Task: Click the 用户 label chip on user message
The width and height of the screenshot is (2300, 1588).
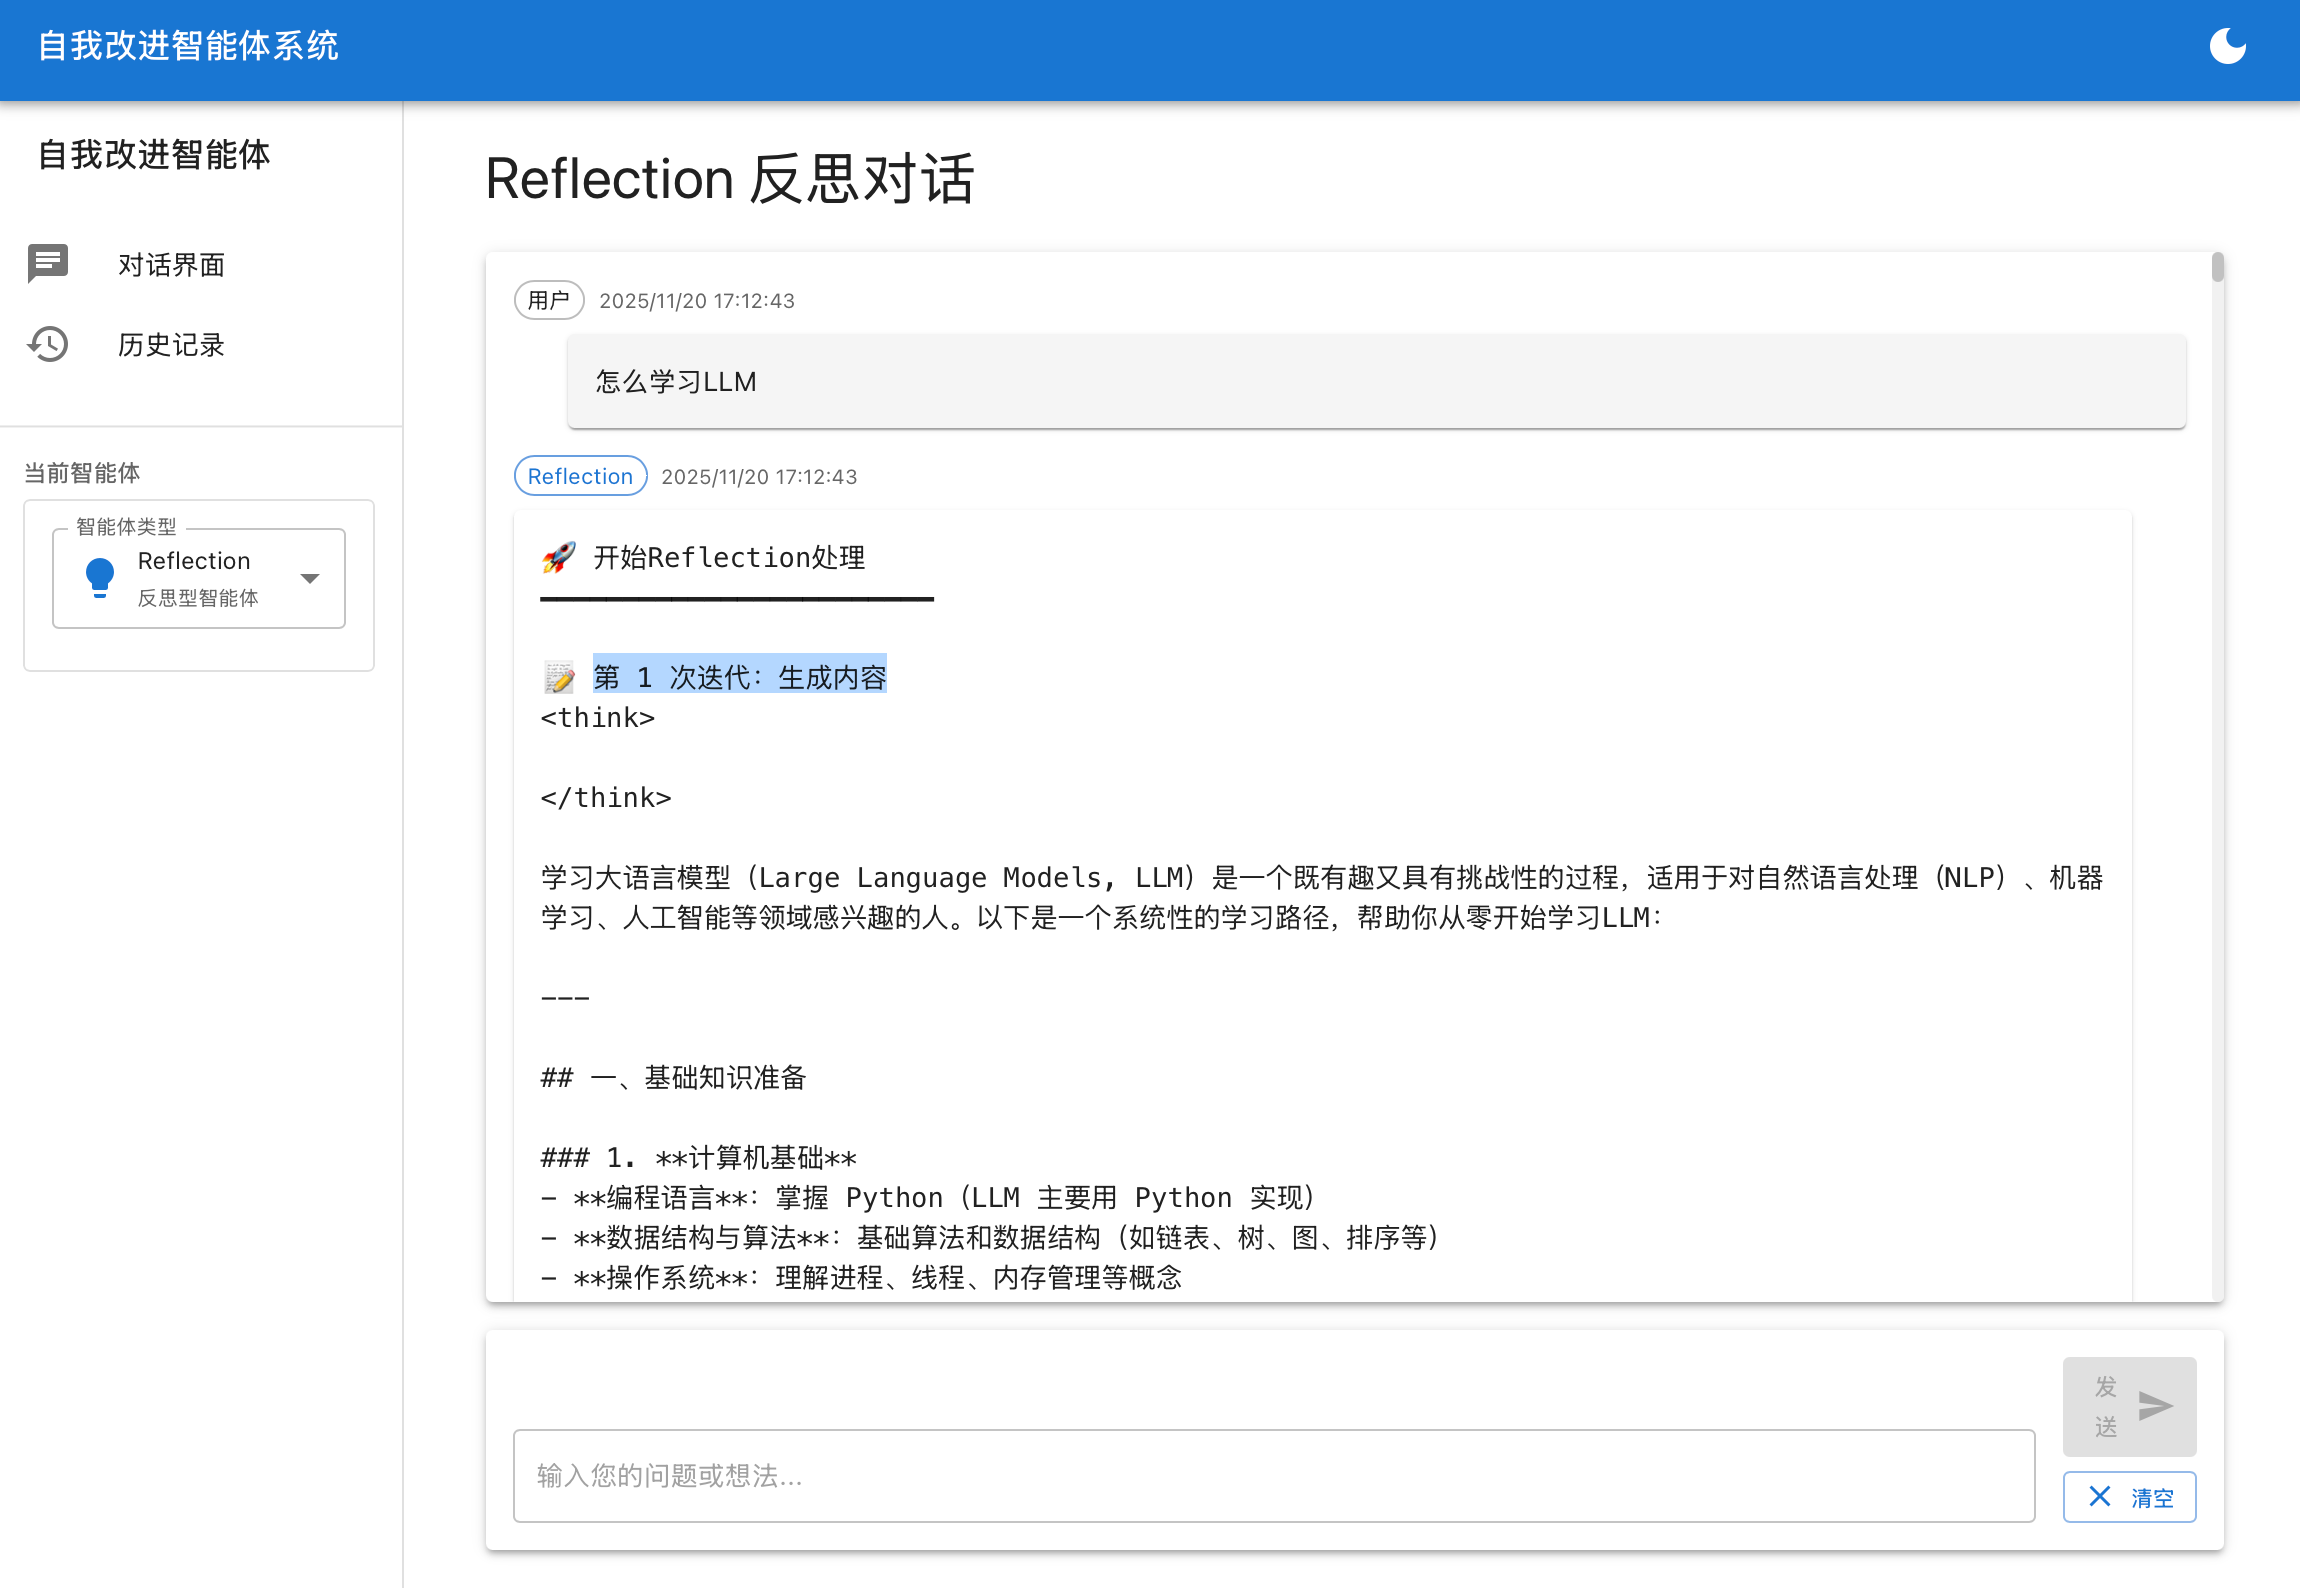Action: click(549, 300)
